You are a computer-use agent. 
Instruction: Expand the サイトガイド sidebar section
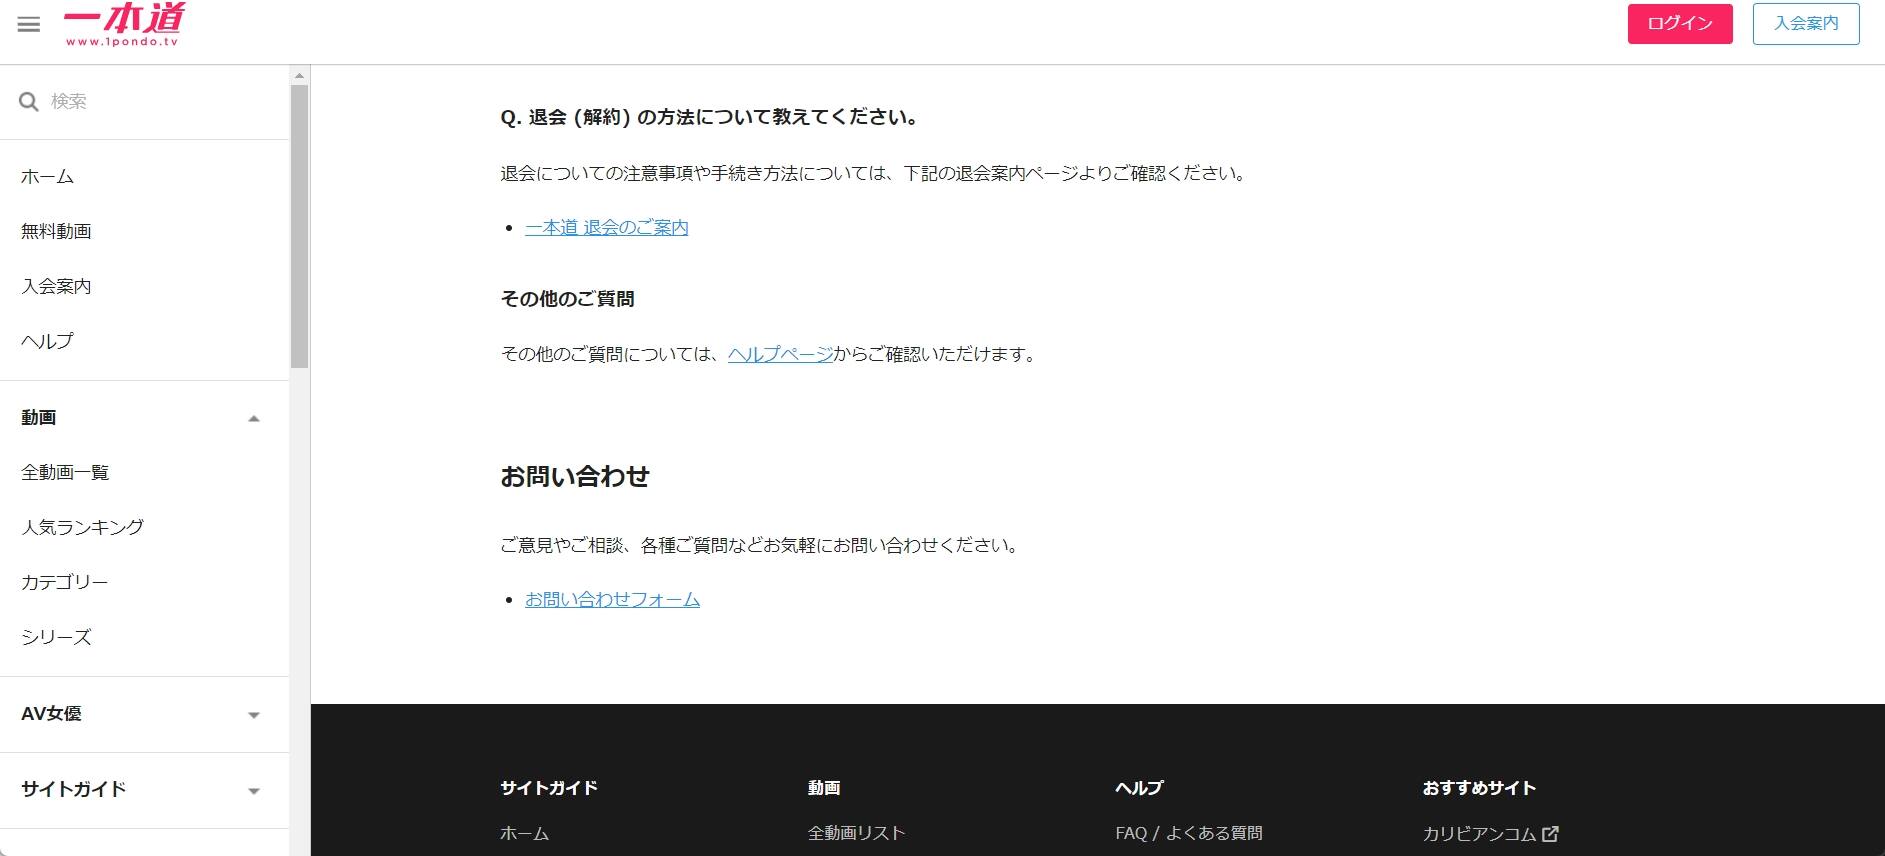[254, 790]
